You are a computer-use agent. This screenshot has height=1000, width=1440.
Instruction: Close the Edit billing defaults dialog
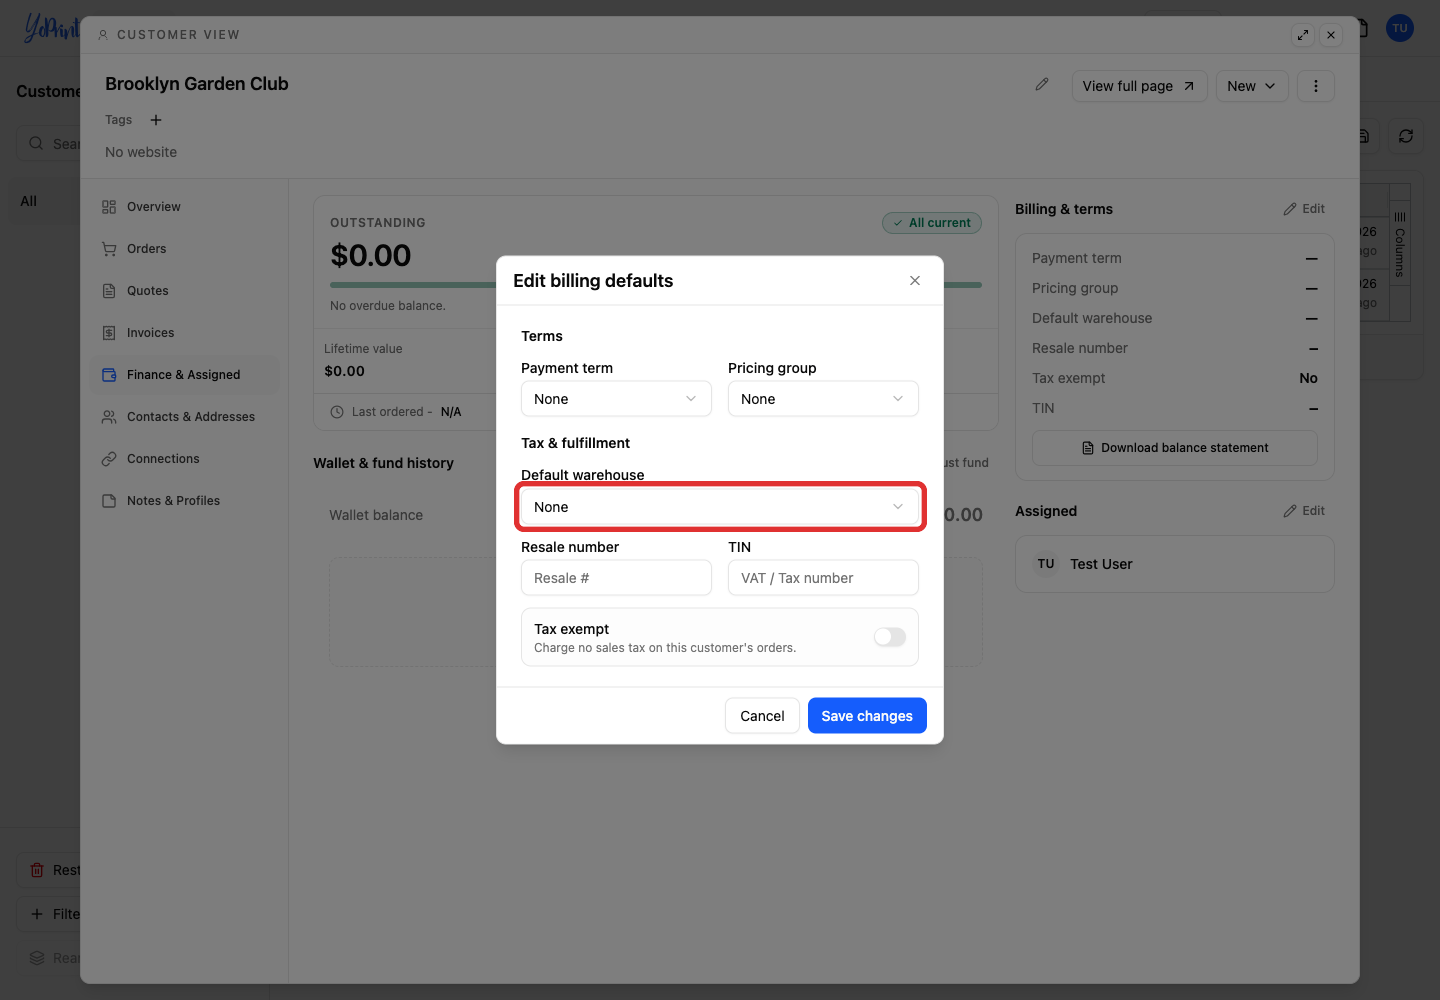pyautogui.click(x=915, y=281)
